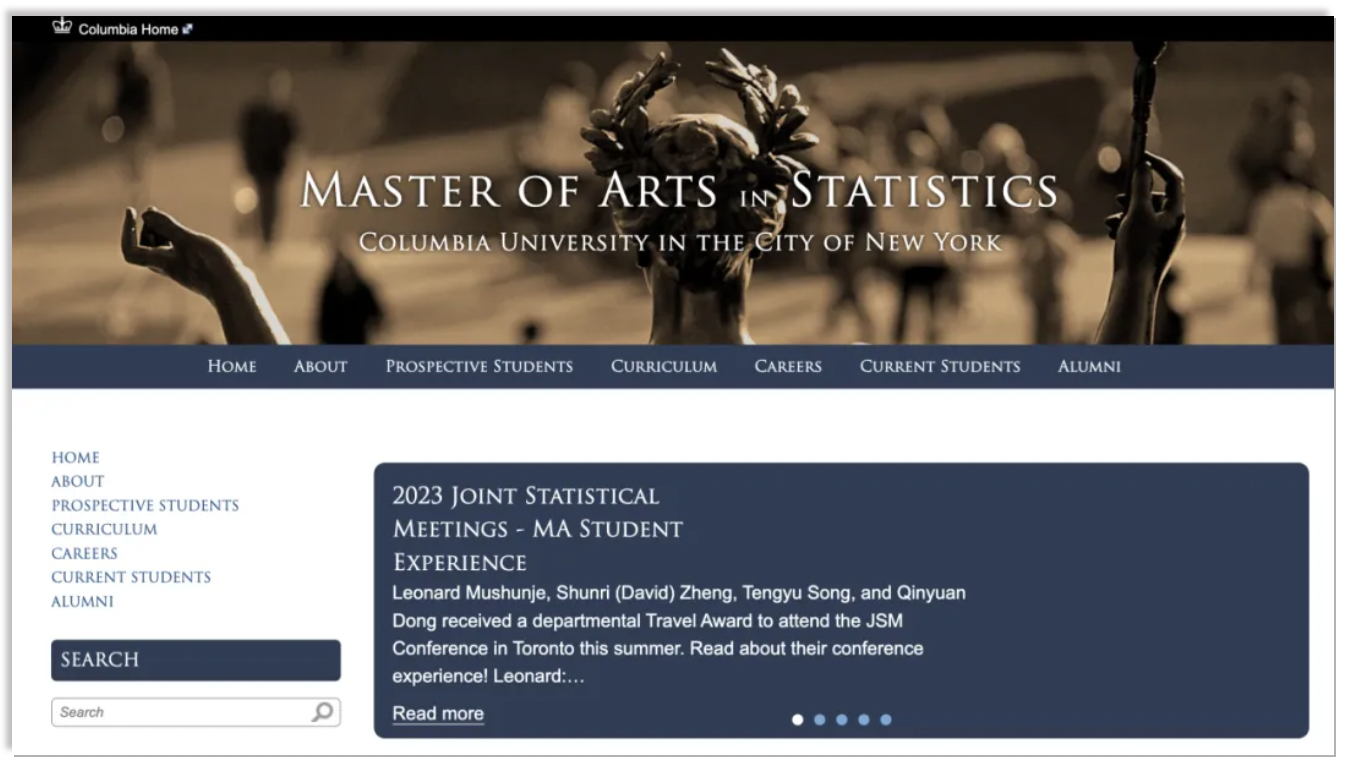This screenshot has width=1350, height=766.
Task: Select the fifth carousel slide dot
Action: (886, 719)
